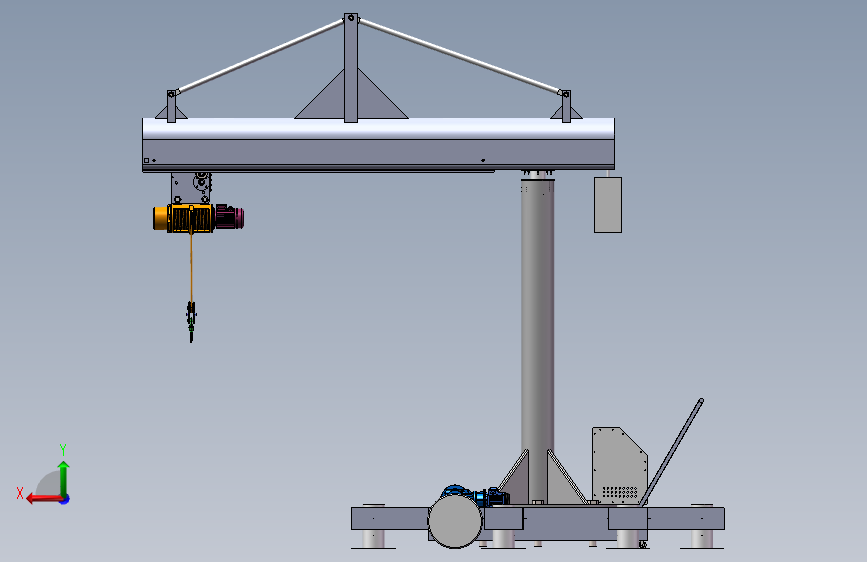Pick the lifting hook block at the rope end
Viewport: 867px width, 562px height.
tap(191, 321)
